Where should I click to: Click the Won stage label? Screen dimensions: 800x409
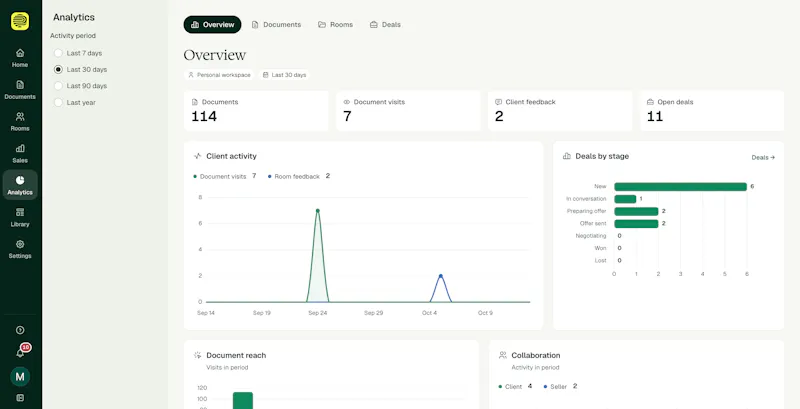click(x=601, y=248)
